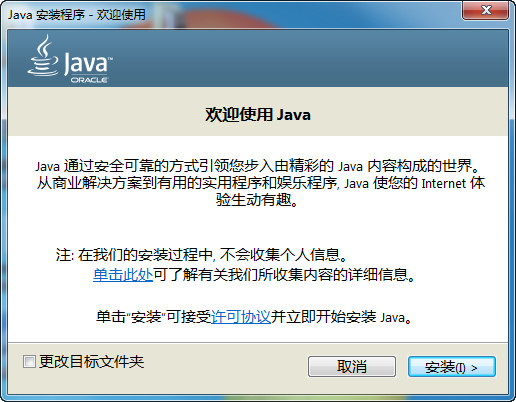Screen dimensions: 516x402
Task: Click the 更改目标文件夹 label text
Action: (91, 362)
